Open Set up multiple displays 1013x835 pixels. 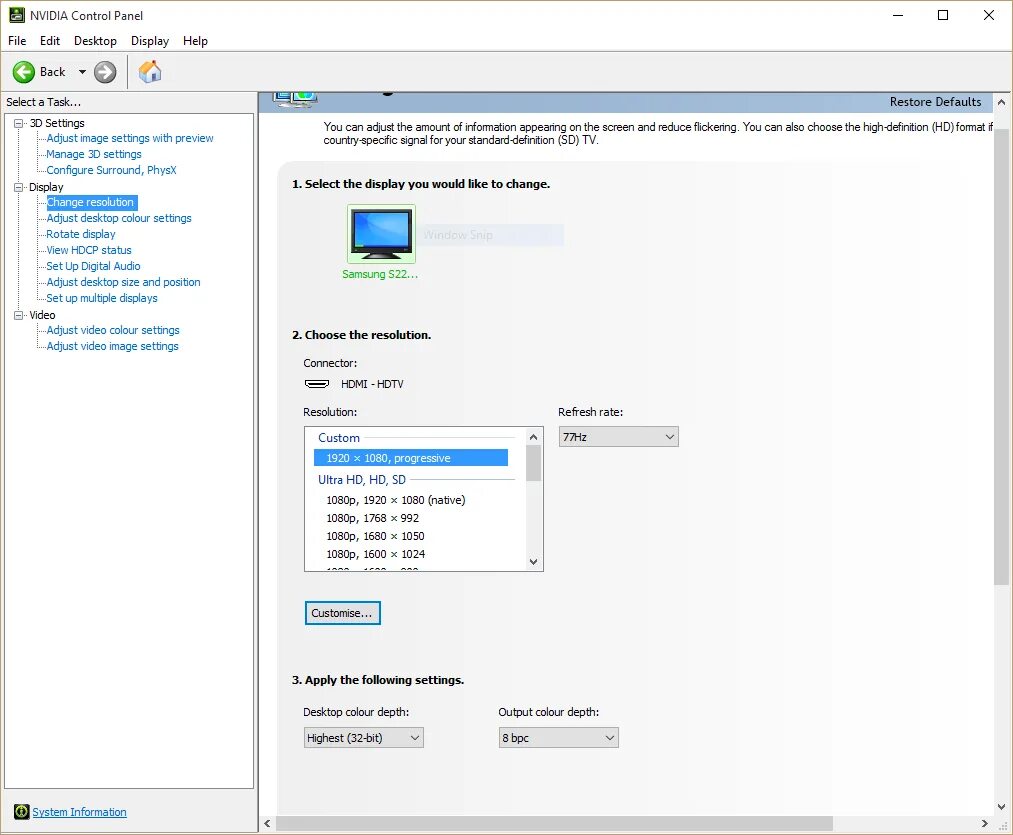click(x=101, y=298)
